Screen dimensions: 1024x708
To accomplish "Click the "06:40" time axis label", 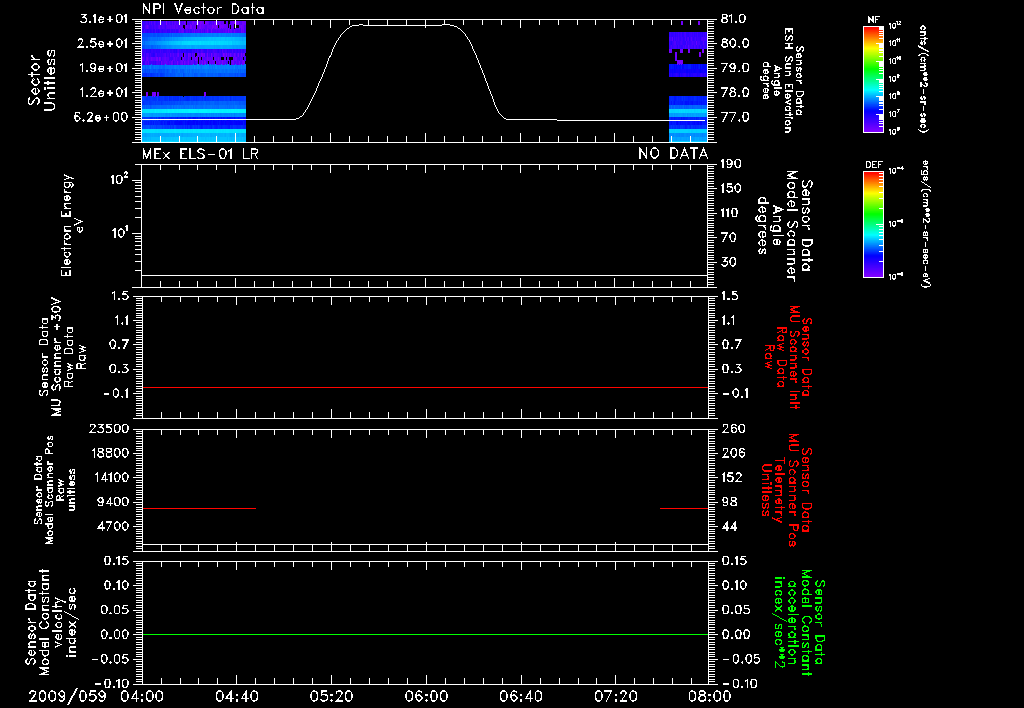I will tap(520, 696).
